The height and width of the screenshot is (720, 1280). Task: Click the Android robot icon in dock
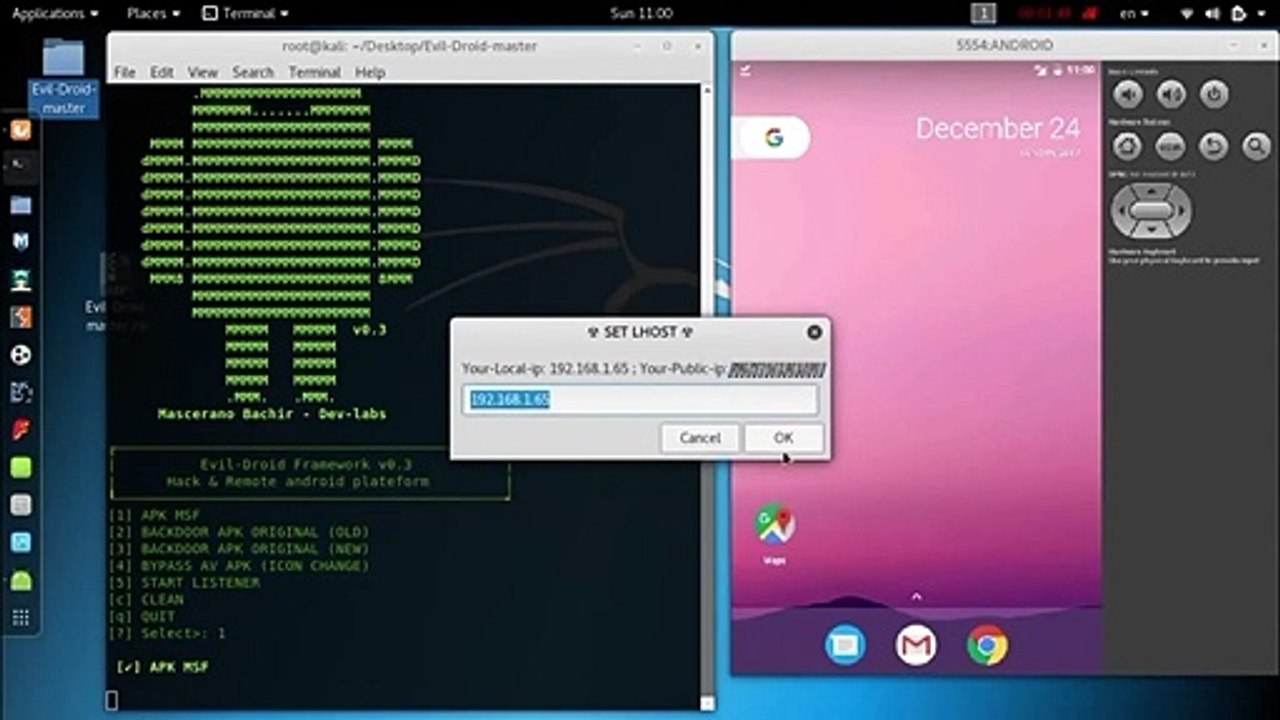(21, 580)
